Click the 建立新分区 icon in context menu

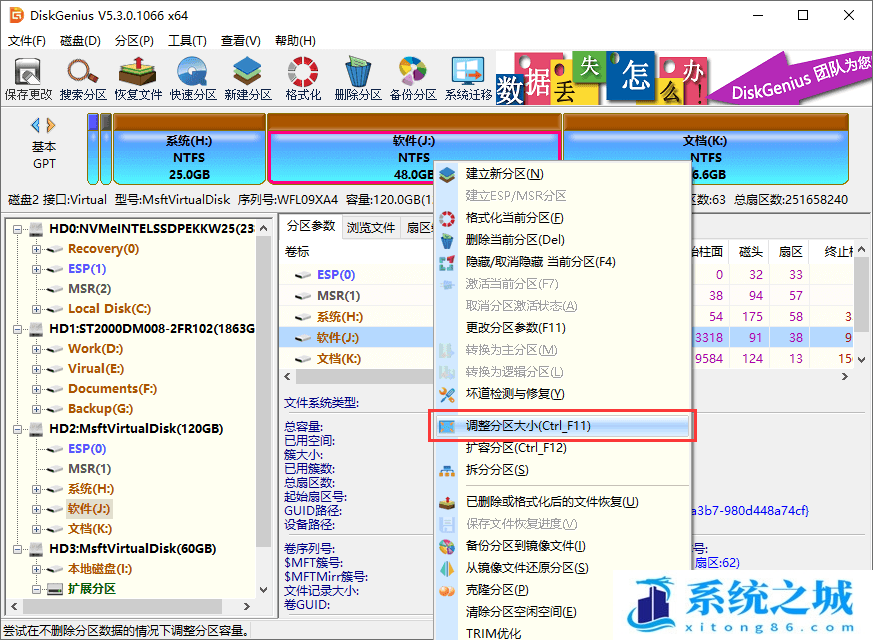point(447,174)
